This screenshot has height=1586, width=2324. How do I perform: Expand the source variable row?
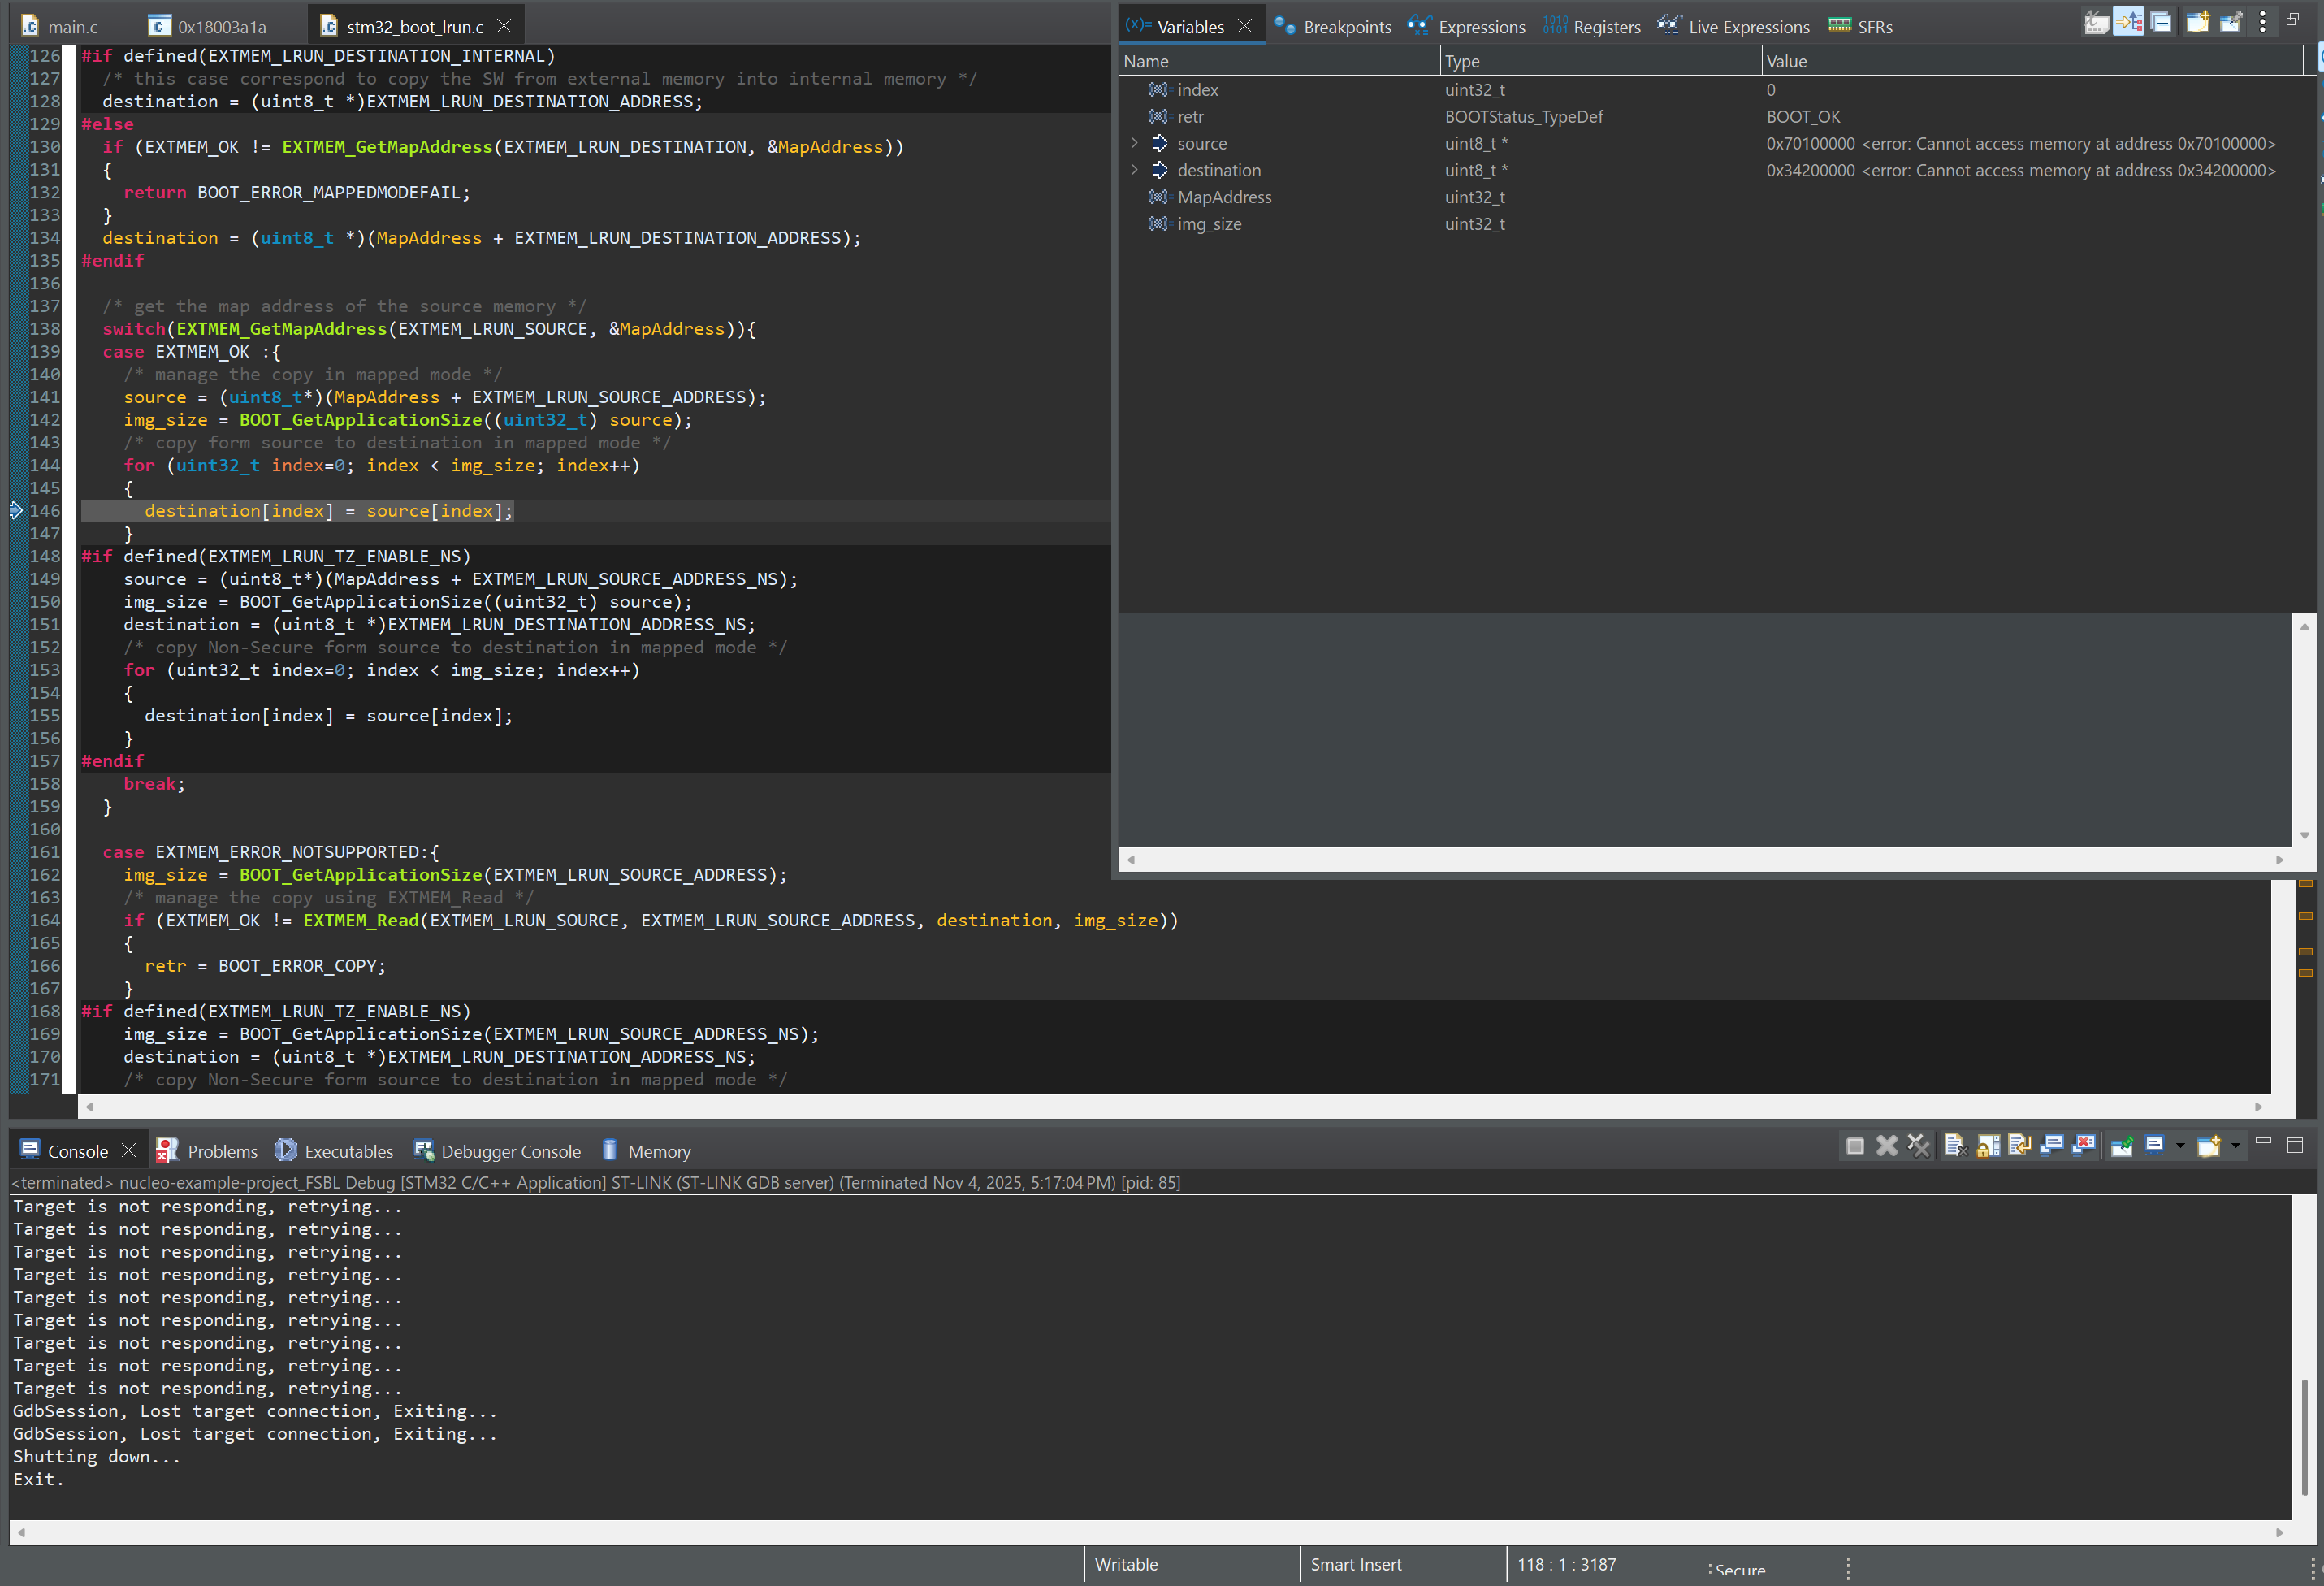(1134, 143)
